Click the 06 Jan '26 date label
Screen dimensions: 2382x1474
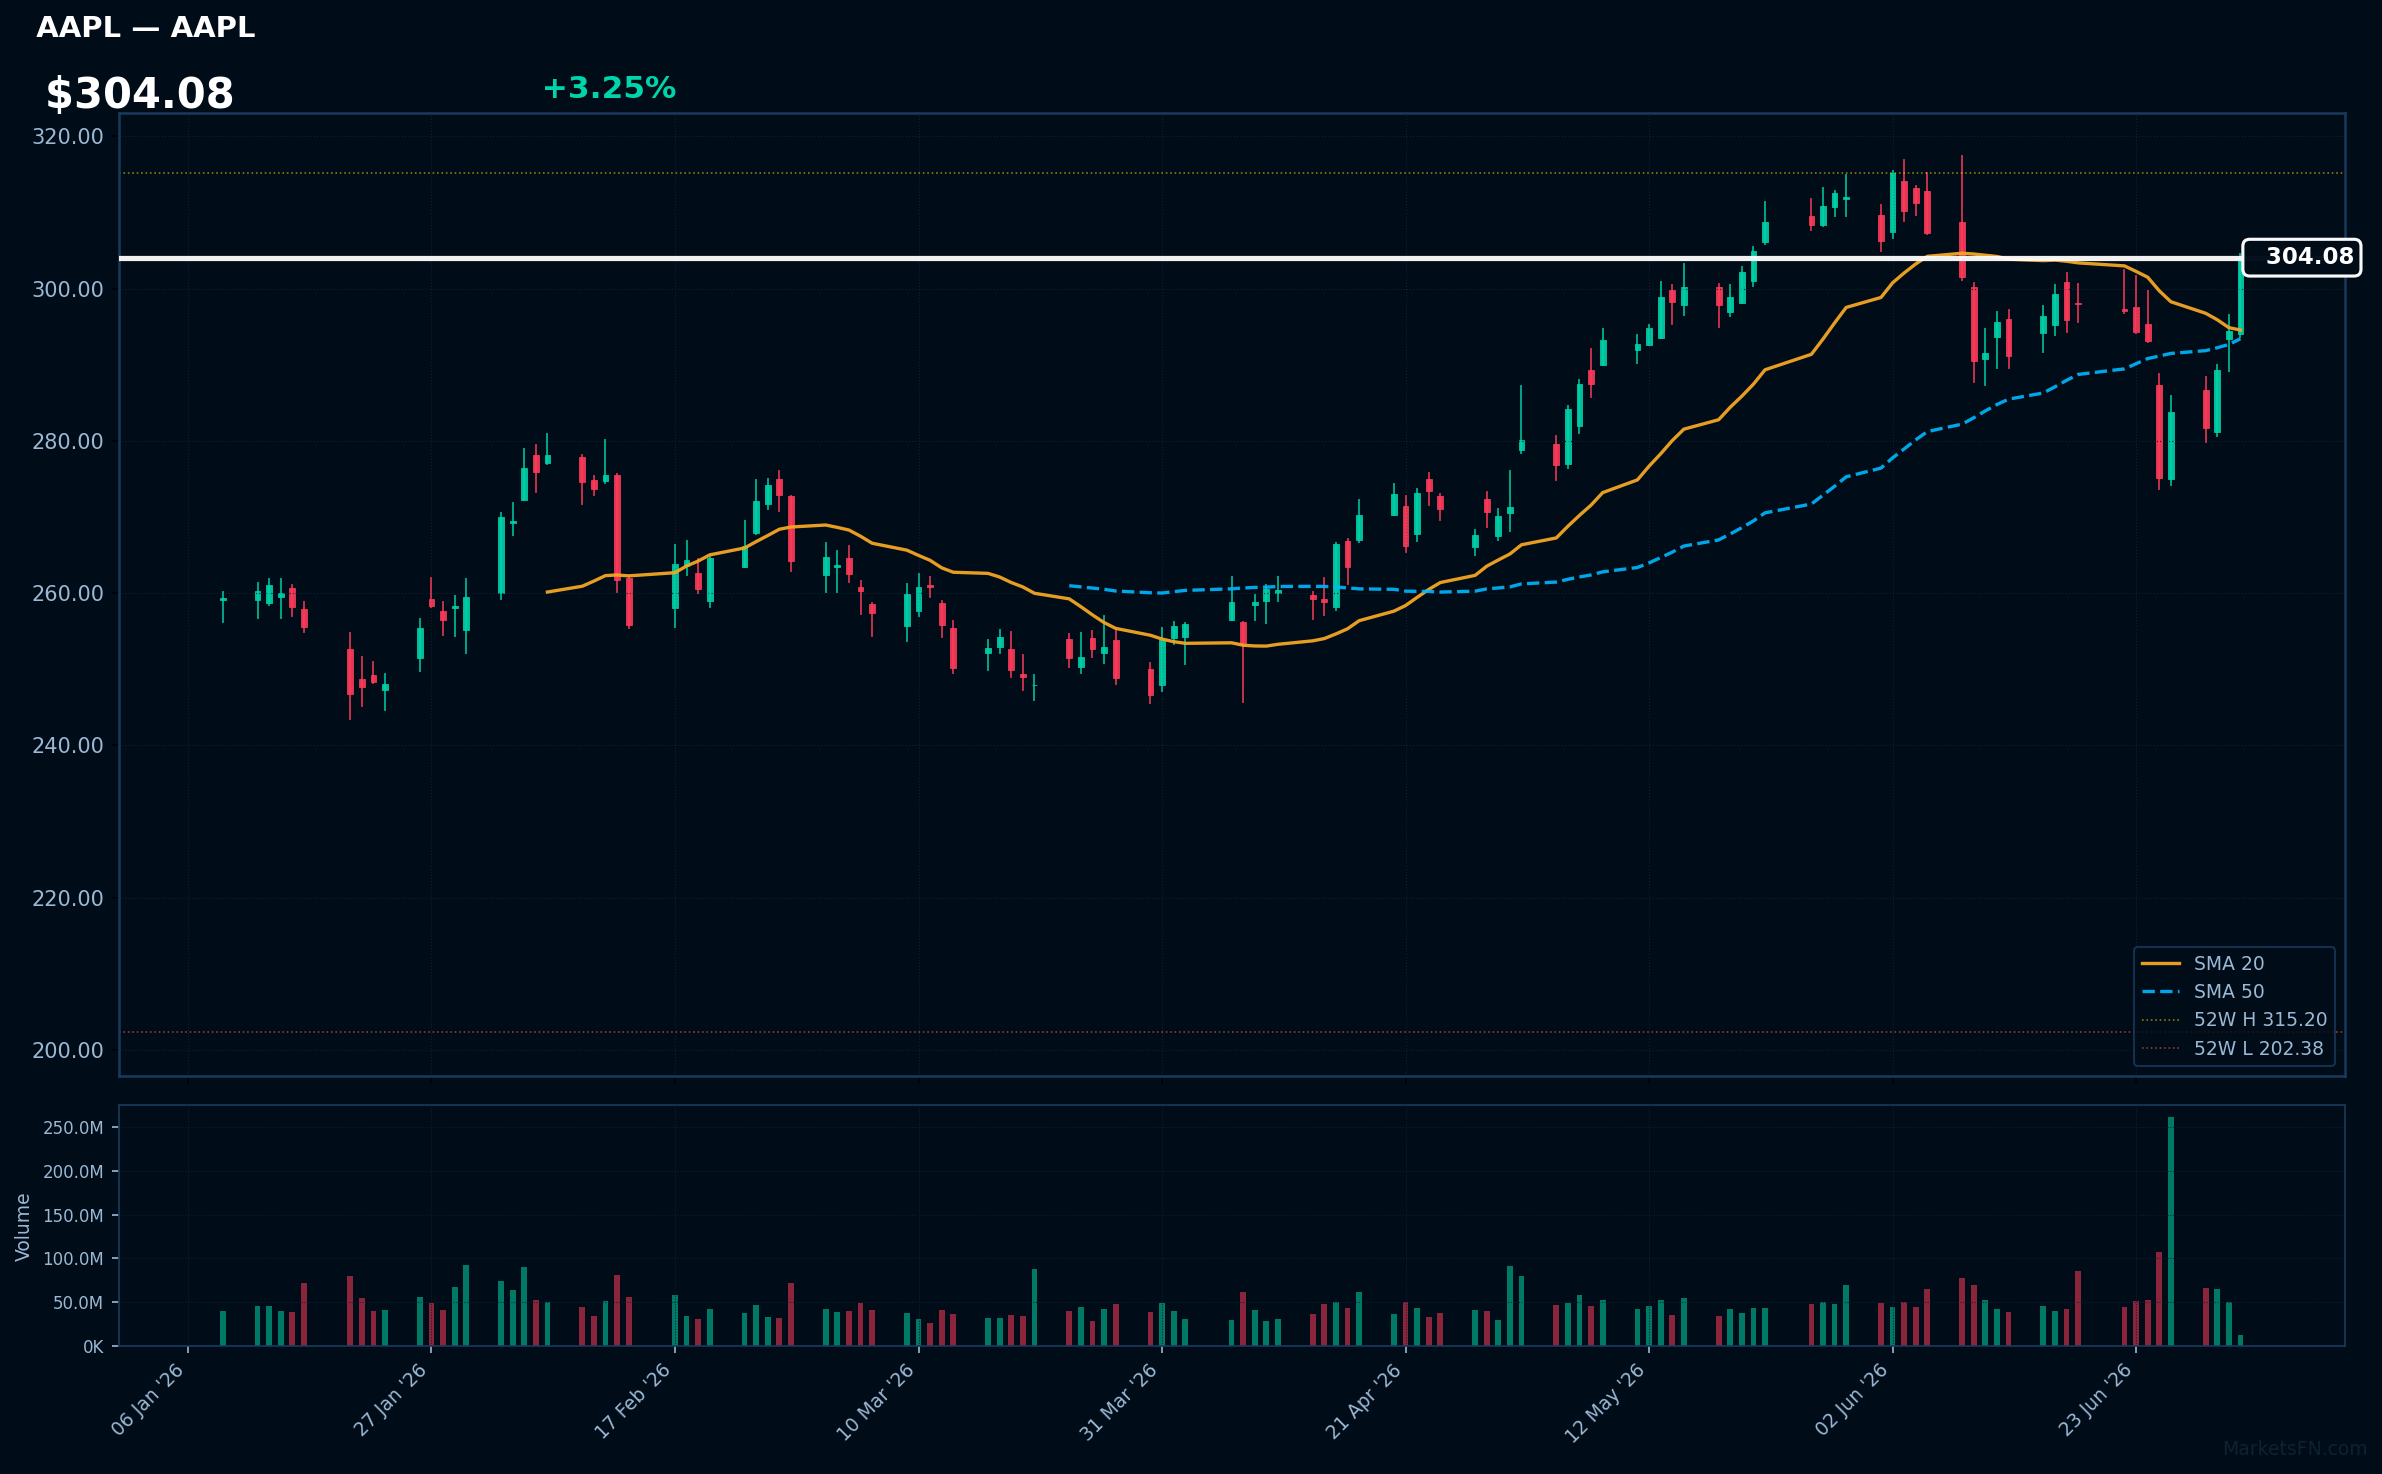[x=148, y=1400]
